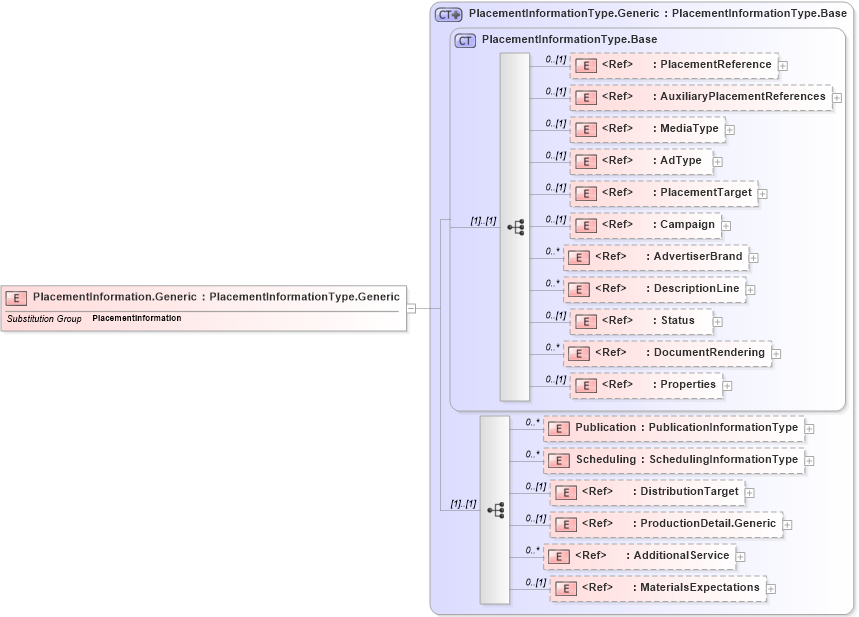The width and height of the screenshot is (859, 617).
Task: Click the E icon of the Publication element
Action: 559,428
